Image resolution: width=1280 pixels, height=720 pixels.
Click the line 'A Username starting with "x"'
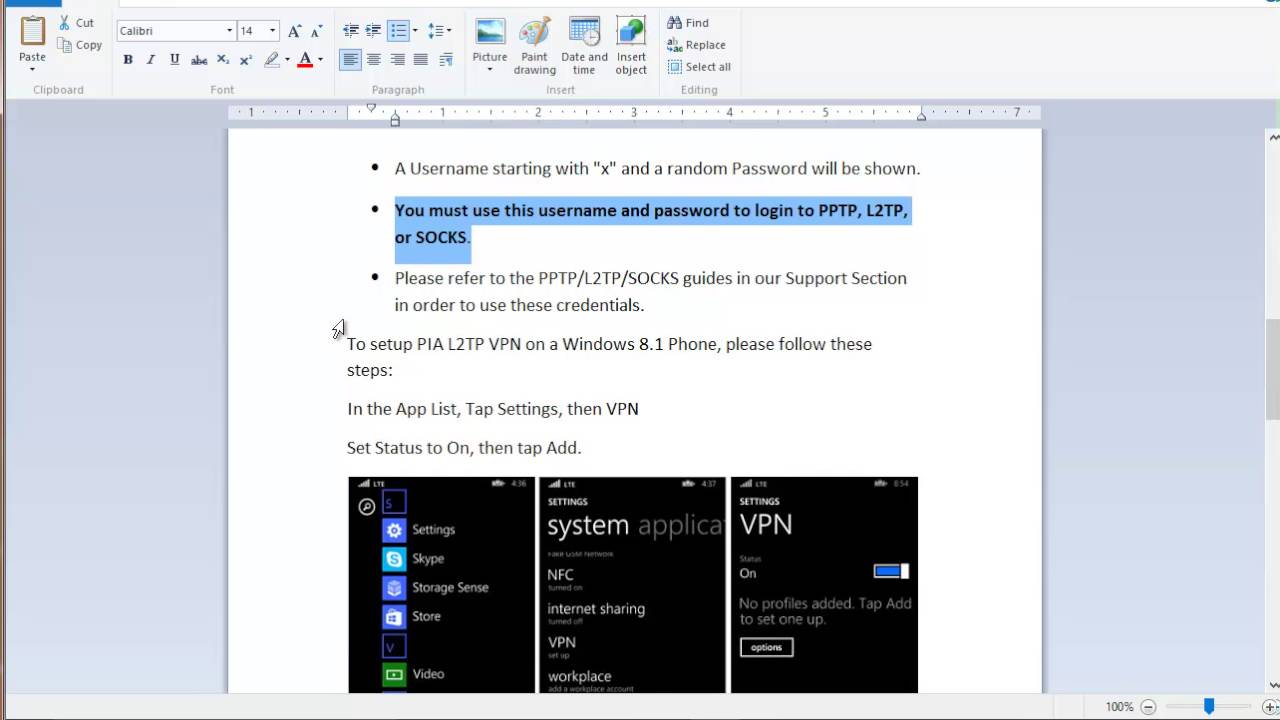(x=657, y=168)
